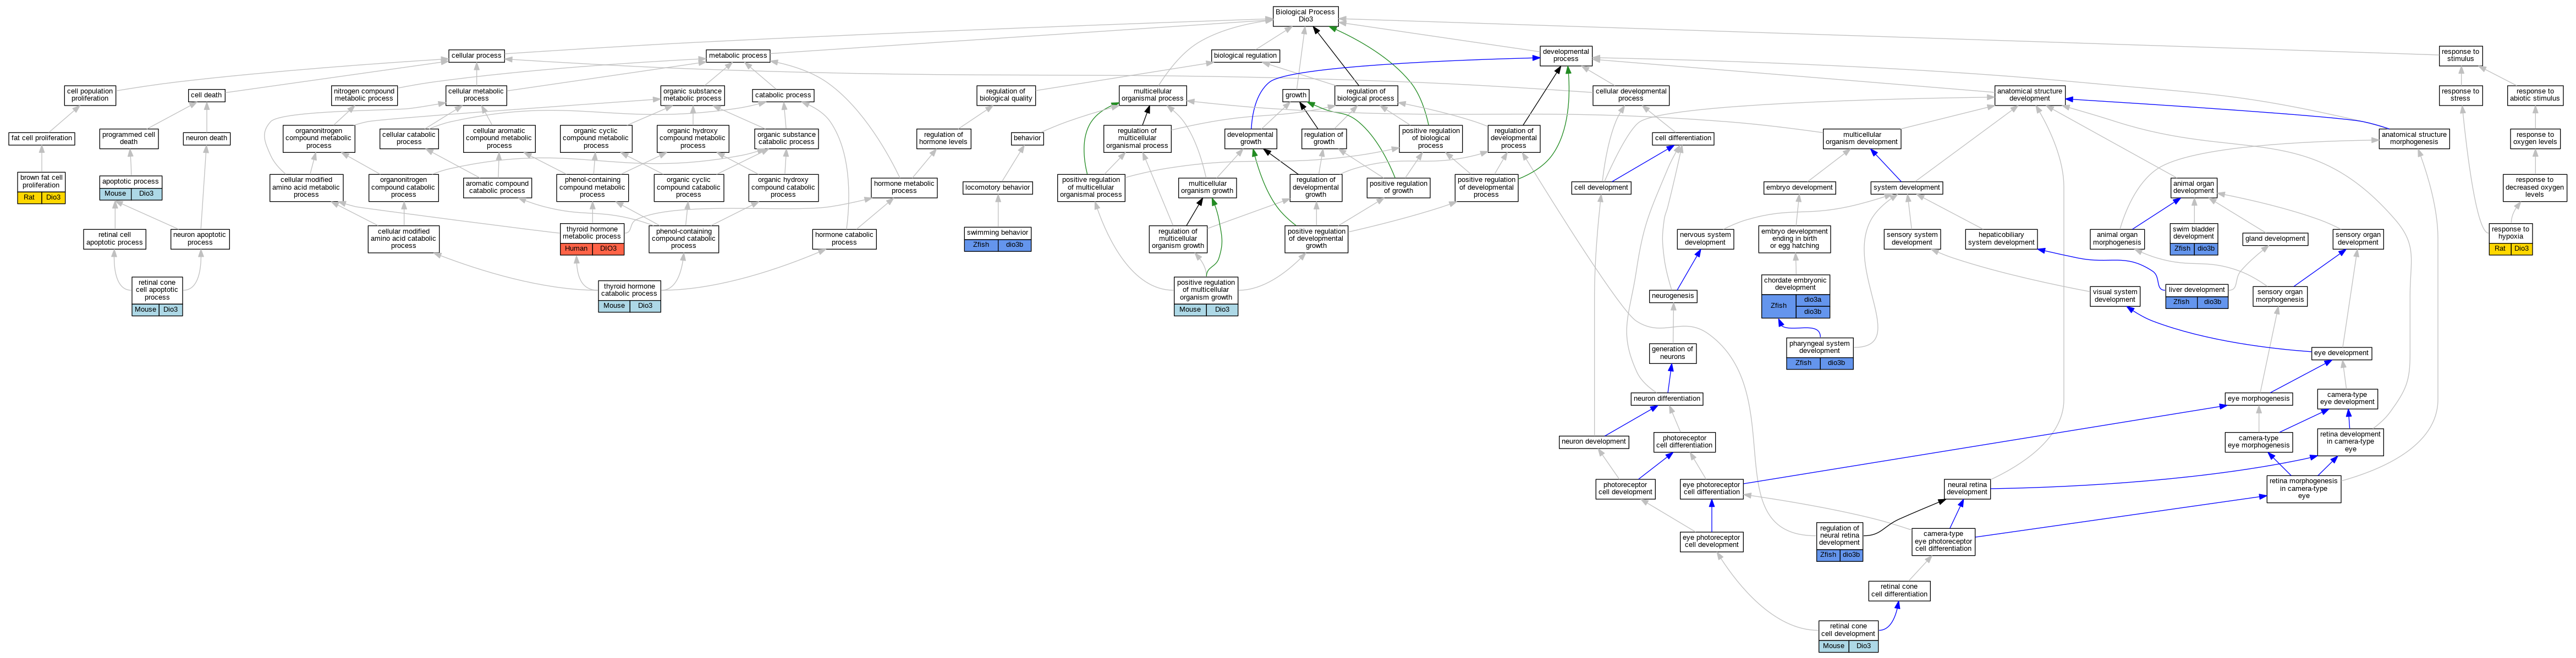Click the neuron differentiation node
The width and height of the screenshot is (2576, 658).
tap(1667, 399)
